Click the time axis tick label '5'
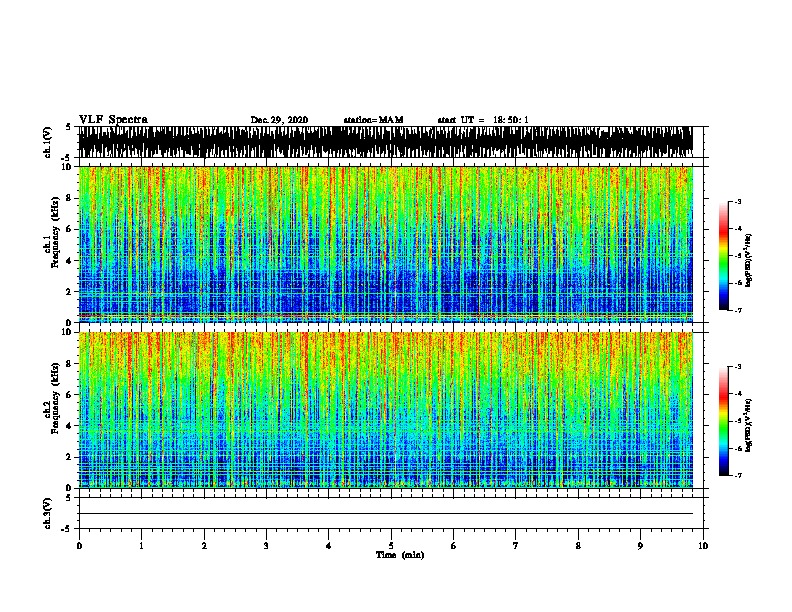The width and height of the screenshot is (792, 612). click(391, 546)
